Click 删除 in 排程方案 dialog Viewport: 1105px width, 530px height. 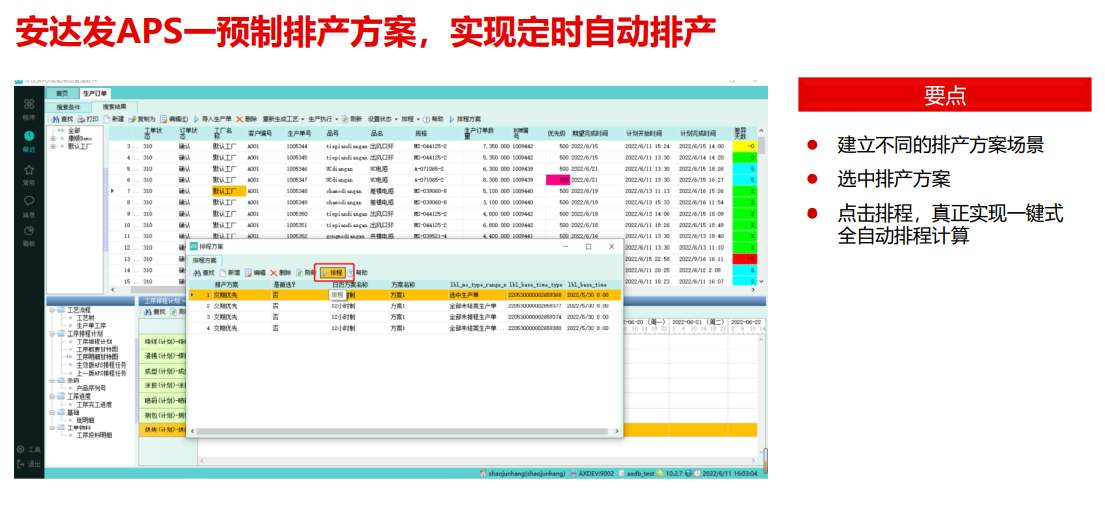[280, 273]
